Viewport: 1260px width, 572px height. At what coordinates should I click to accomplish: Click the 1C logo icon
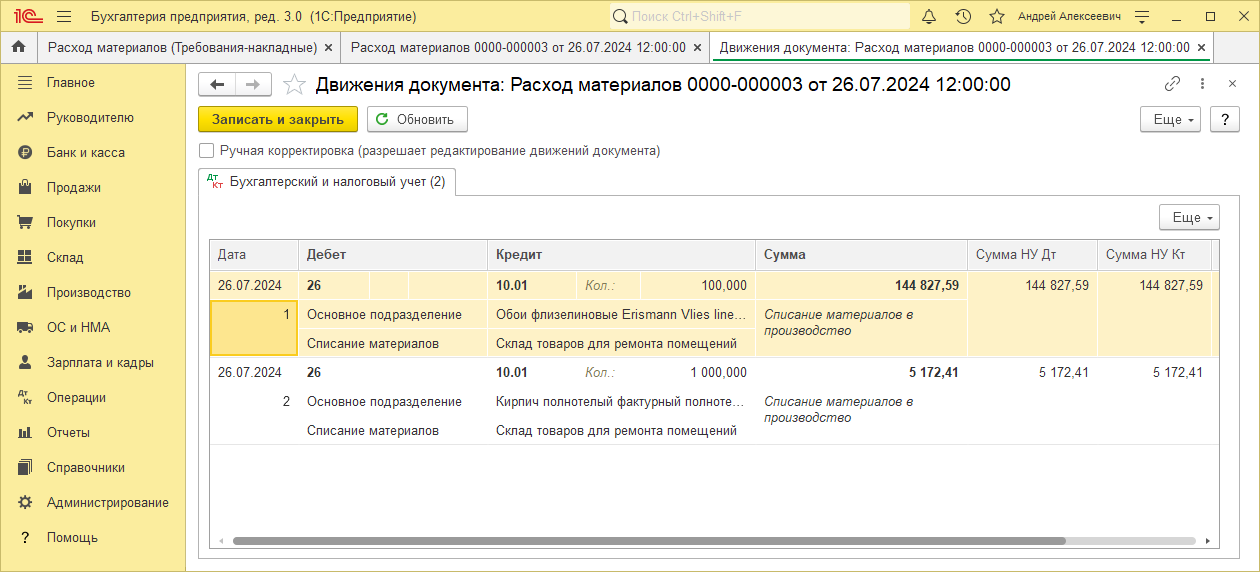[26, 16]
